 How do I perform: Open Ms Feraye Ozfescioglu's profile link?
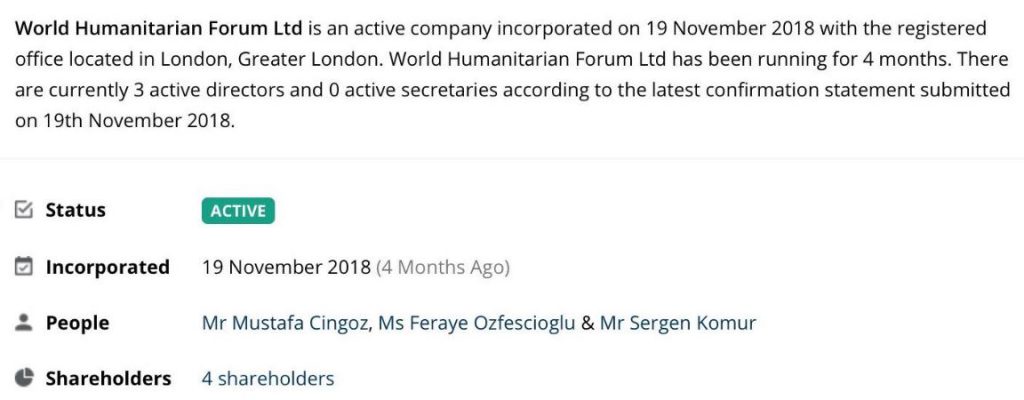click(x=477, y=323)
